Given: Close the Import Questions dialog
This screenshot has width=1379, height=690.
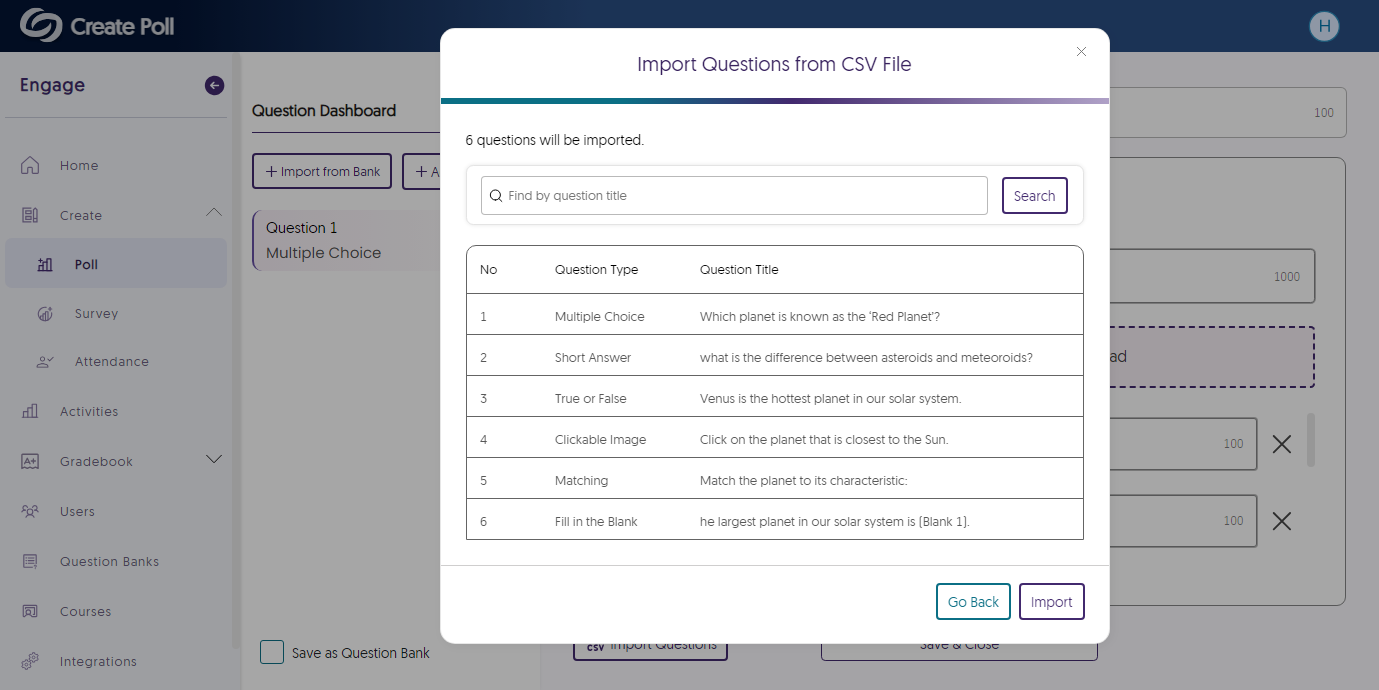Looking at the screenshot, I should 1081,52.
